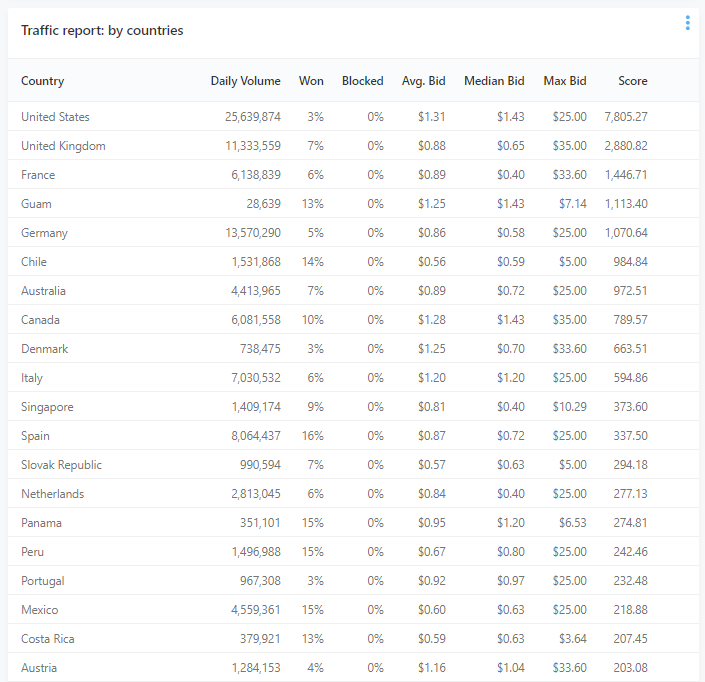Click Canada's score value 789.57
The width and height of the screenshot is (705, 682).
pos(630,320)
